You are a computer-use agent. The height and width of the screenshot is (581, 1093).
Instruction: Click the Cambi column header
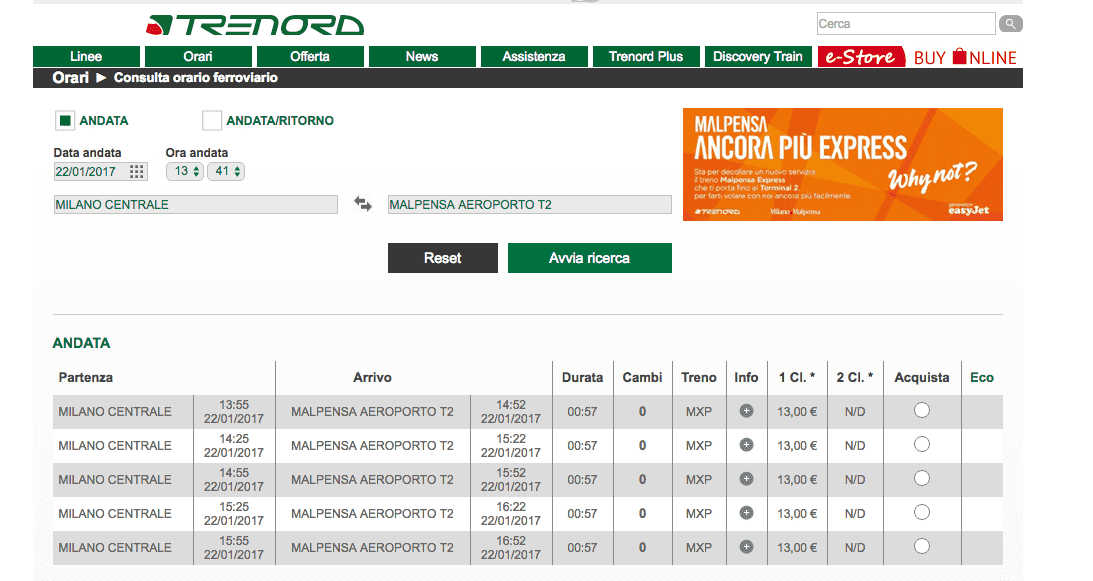point(642,377)
